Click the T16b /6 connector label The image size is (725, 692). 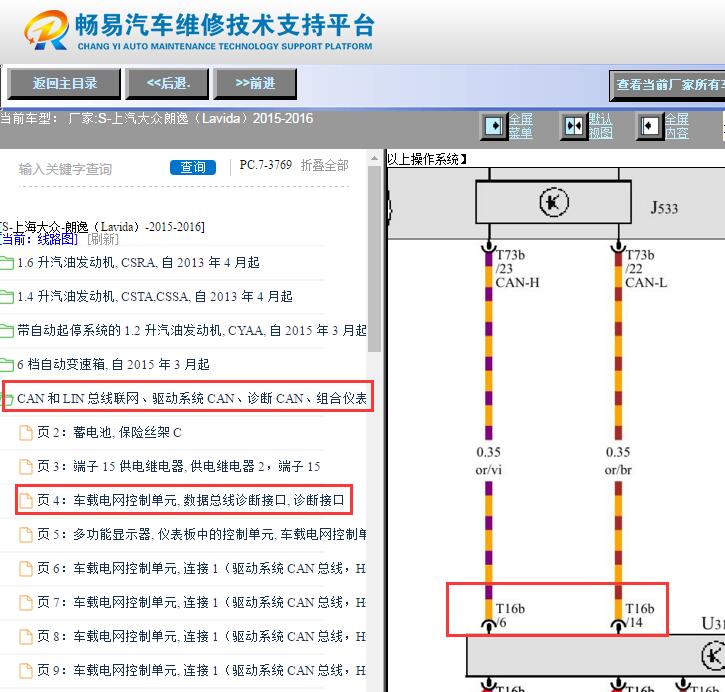tap(510, 615)
